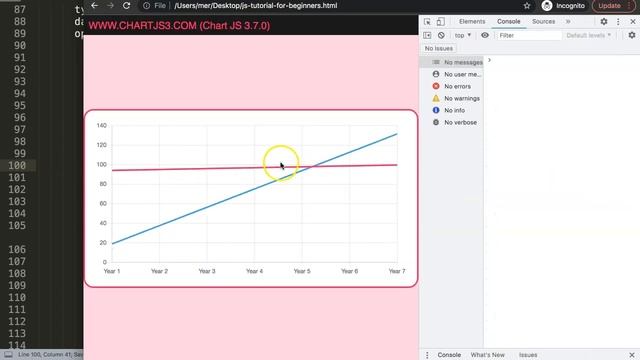Click the No Issues label
This screenshot has height=360, width=640.
click(439, 48)
